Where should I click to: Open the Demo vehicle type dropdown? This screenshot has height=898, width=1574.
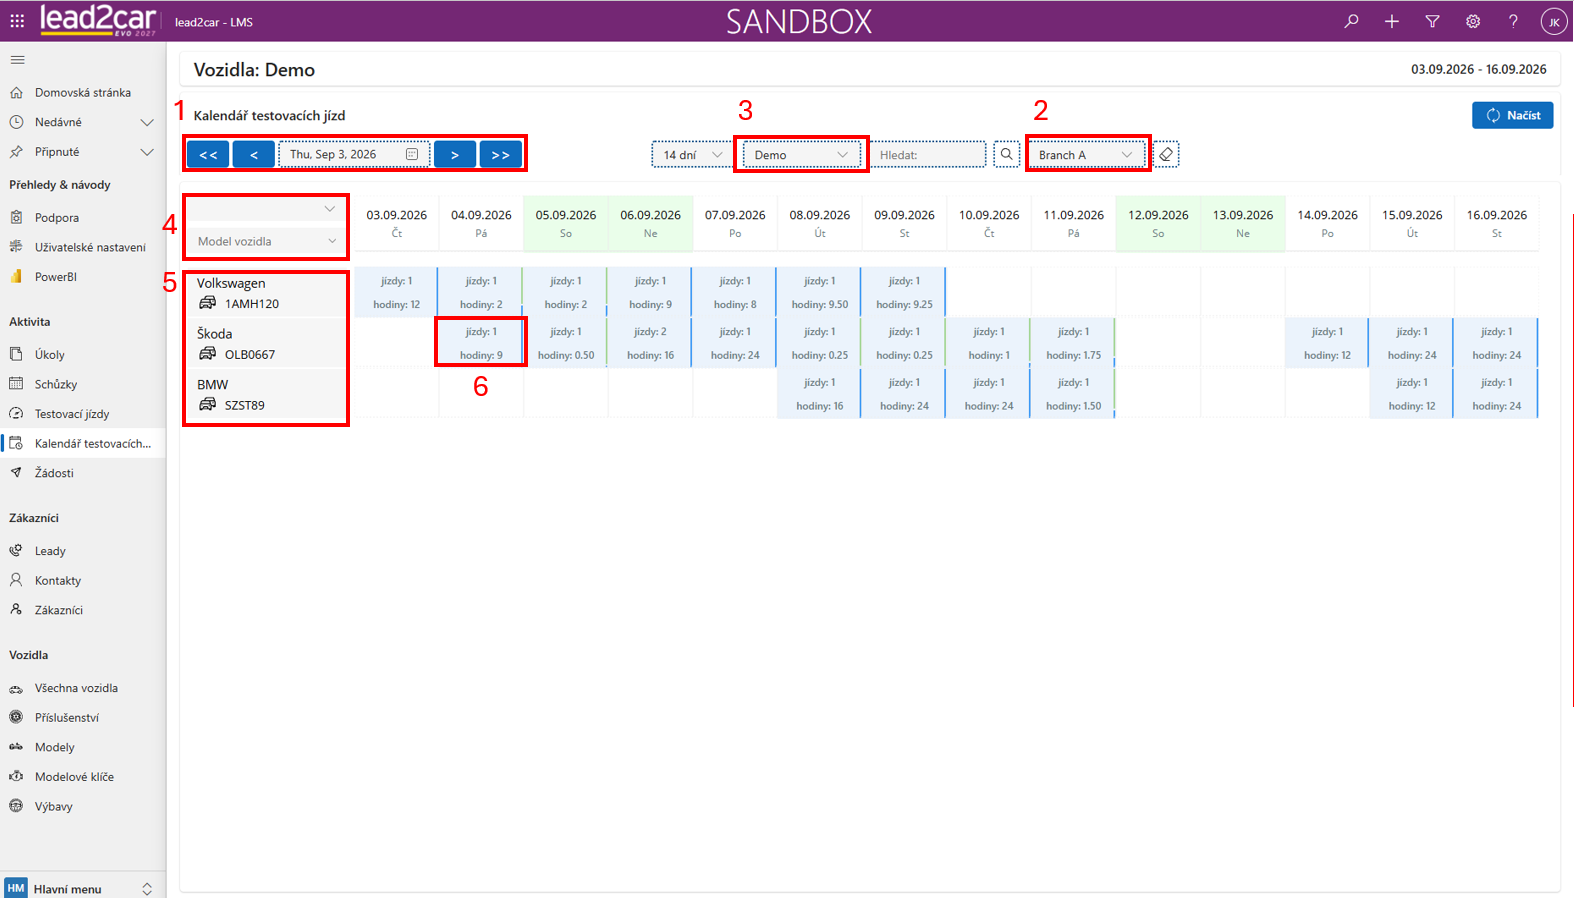point(801,155)
